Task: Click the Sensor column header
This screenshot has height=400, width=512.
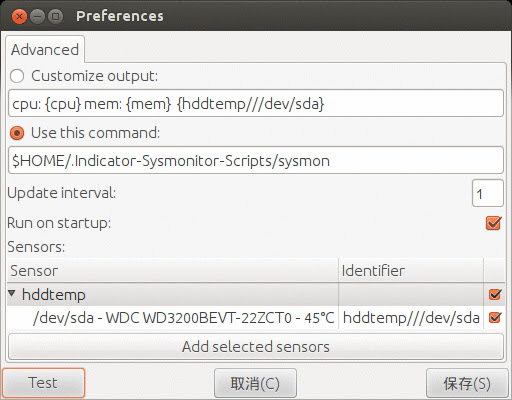Action: point(173,270)
